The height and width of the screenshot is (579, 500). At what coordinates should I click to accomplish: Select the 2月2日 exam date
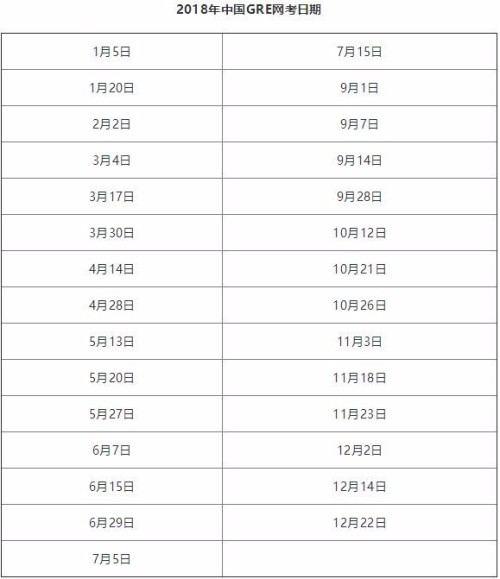(x=112, y=124)
